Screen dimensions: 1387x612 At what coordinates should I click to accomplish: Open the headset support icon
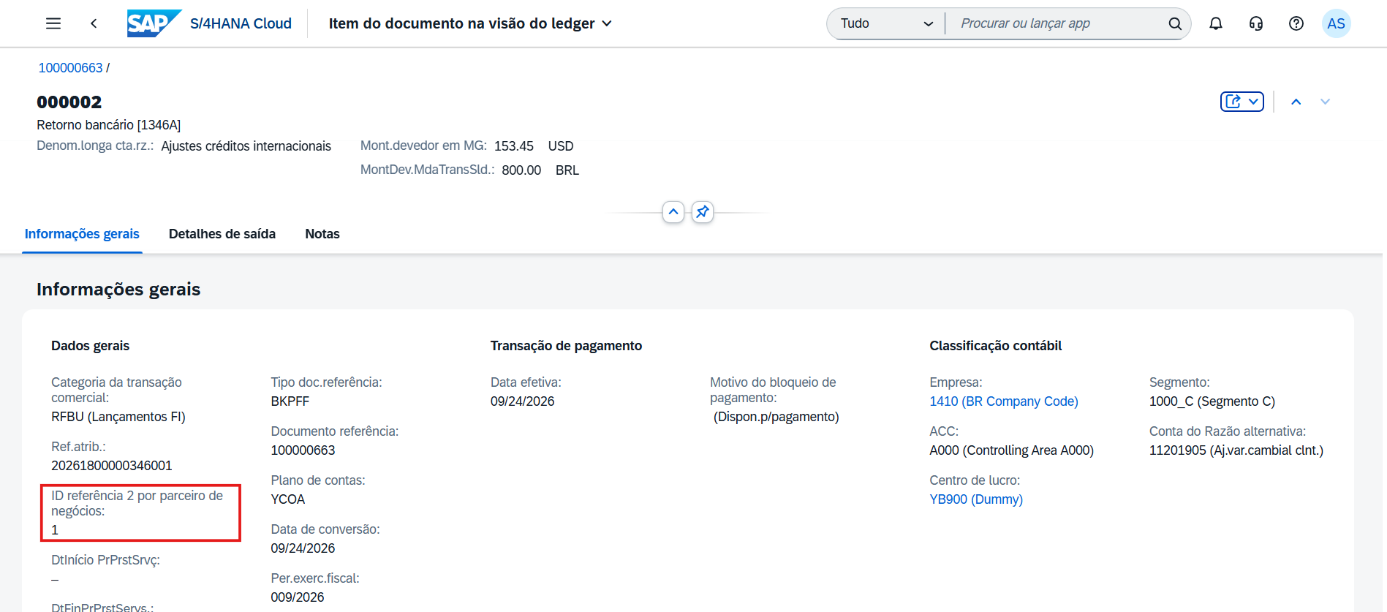click(x=1256, y=23)
